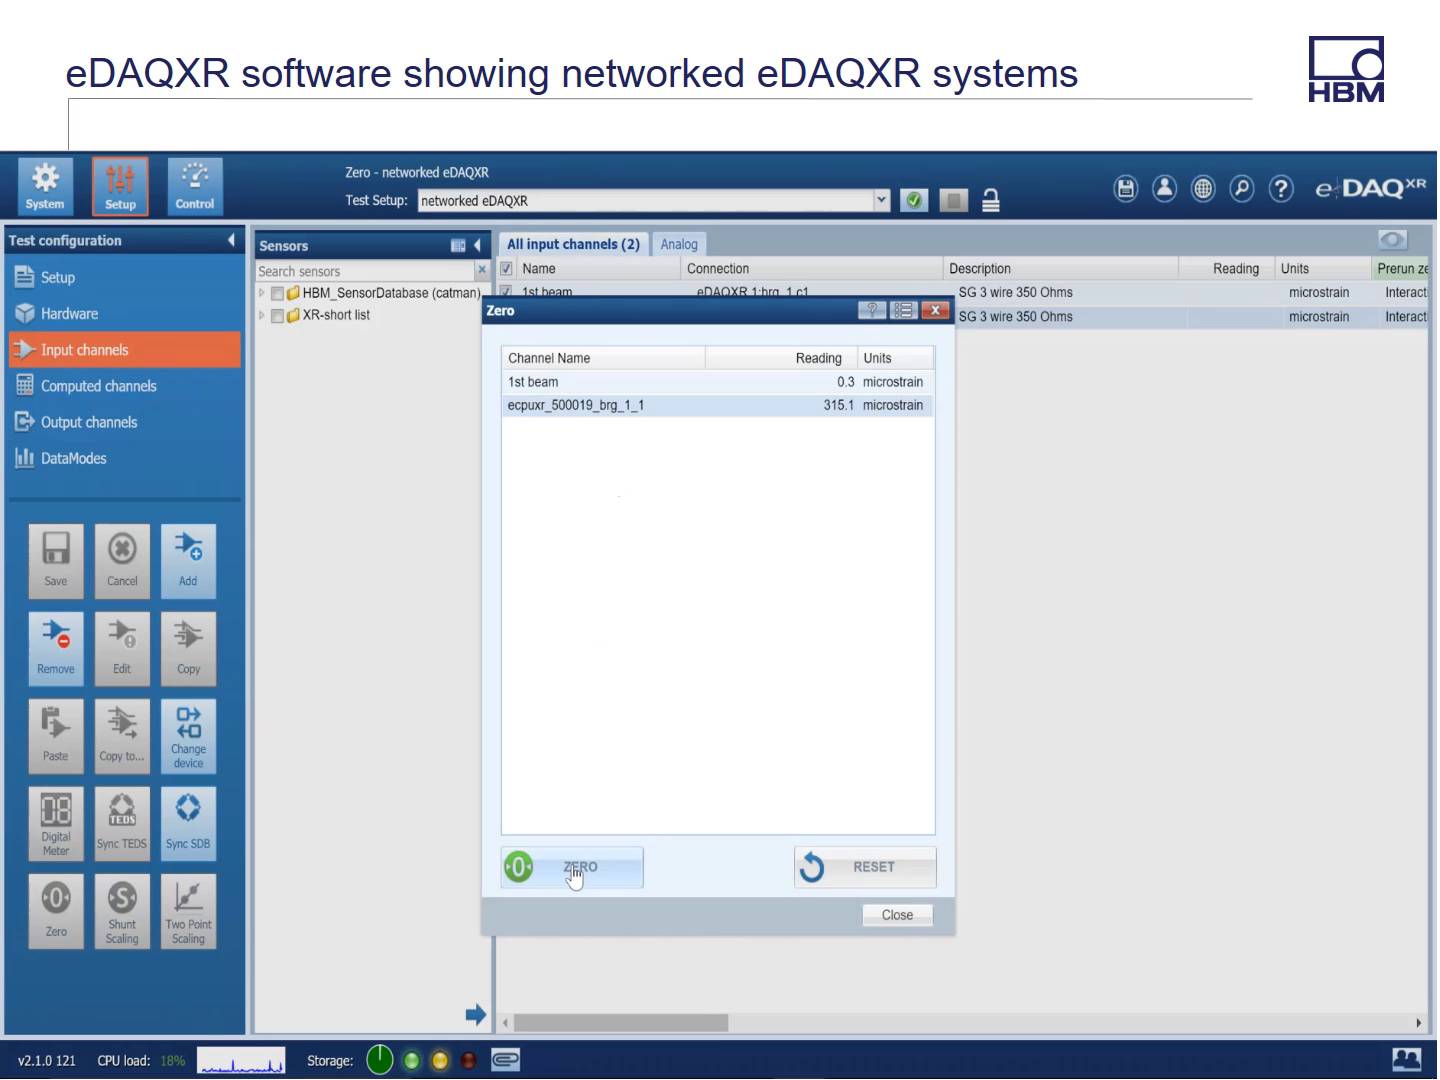Collapse the Test configuration panel

(x=231, y=240)
